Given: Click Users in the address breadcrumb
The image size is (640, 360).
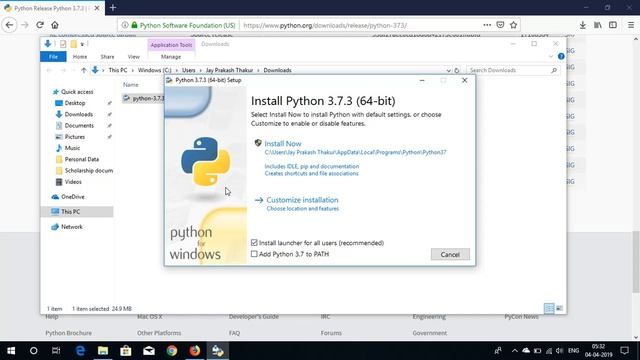Looking at the screenshot, I should point(189,70).
